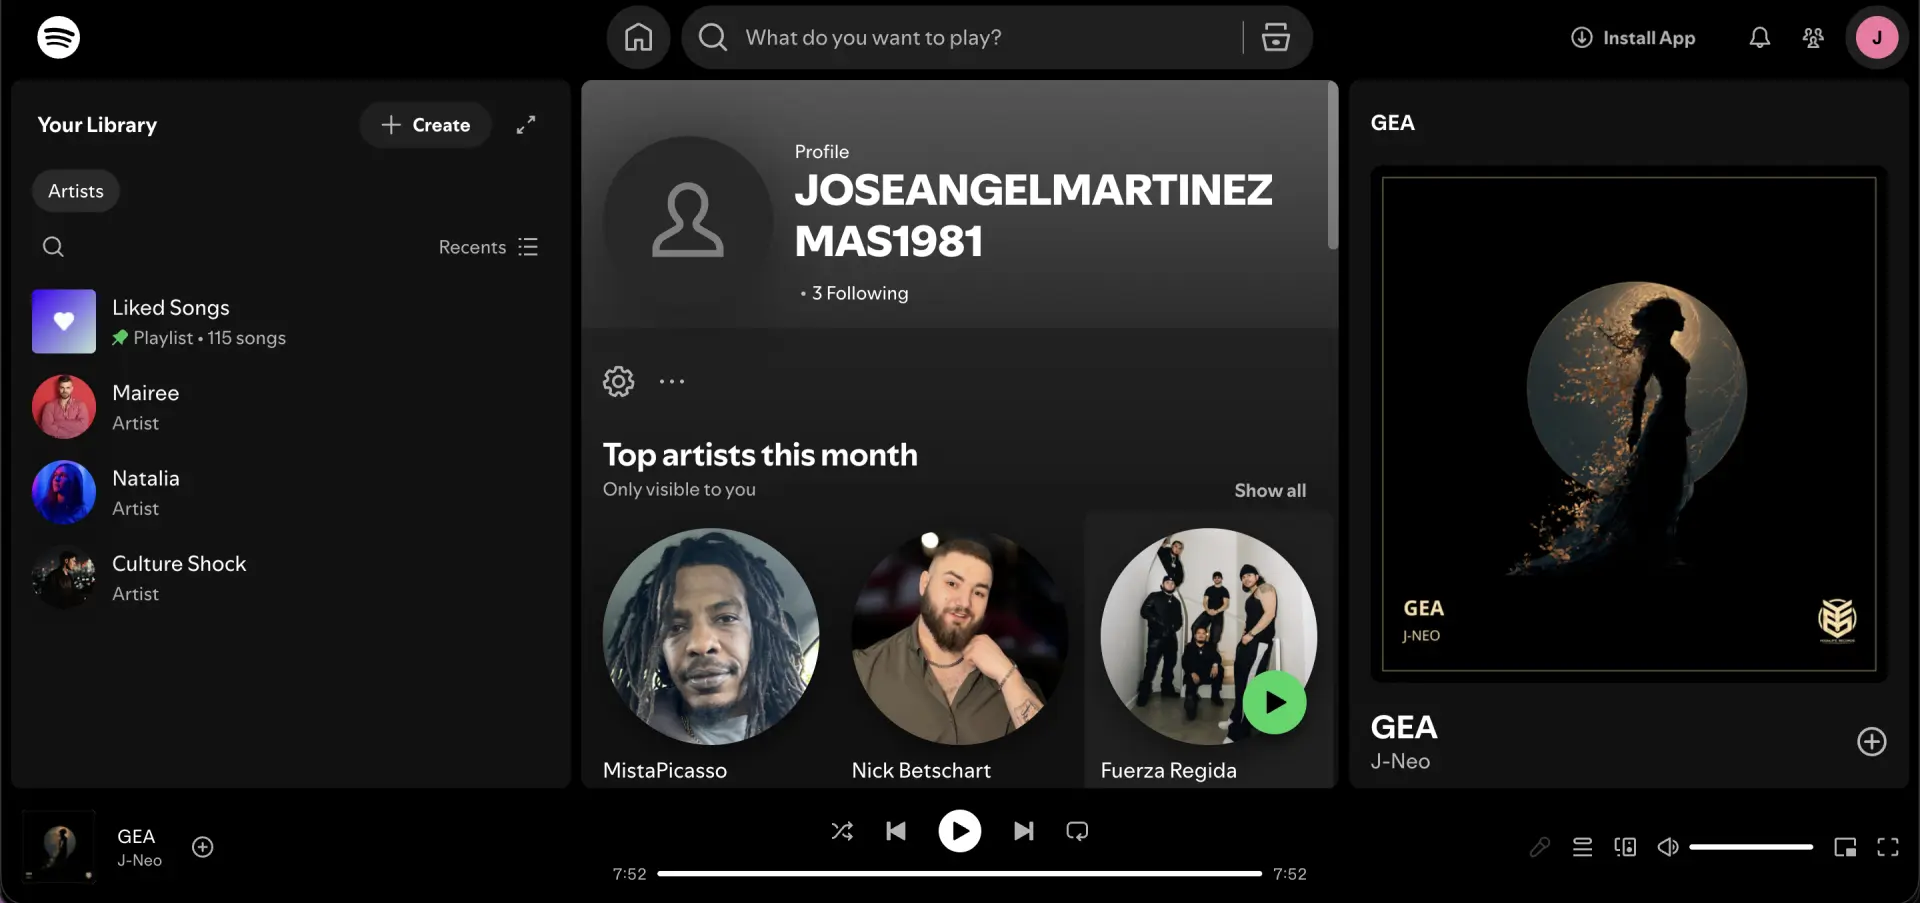Open the Recents sort dropdown
1920x903 pixels.
click(488, 247)
